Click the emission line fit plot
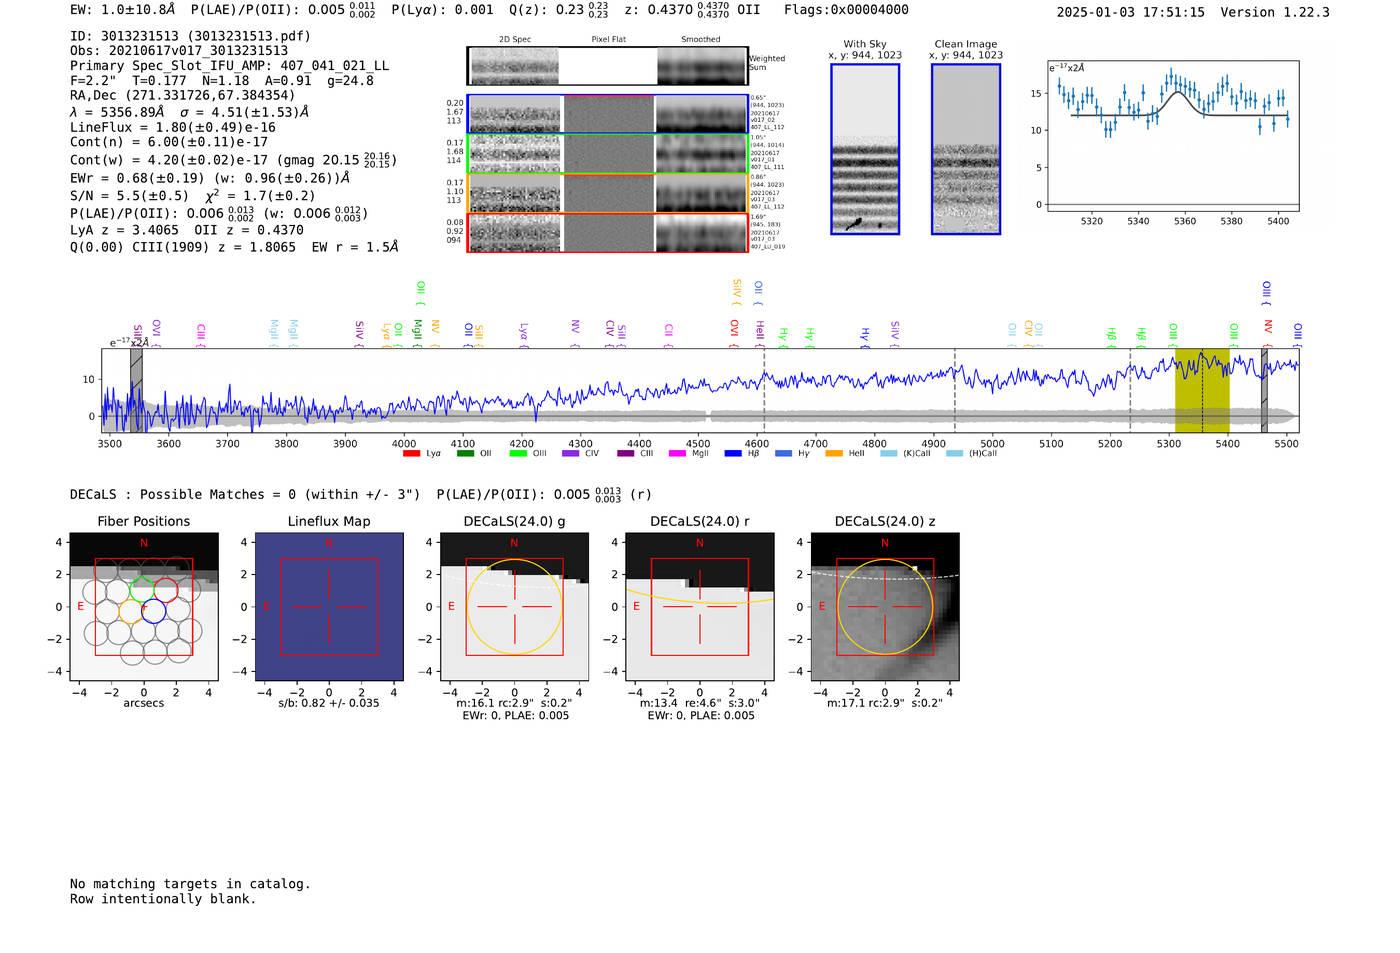The height and width of the screenshot is (953, 1400). [1172, 136]
